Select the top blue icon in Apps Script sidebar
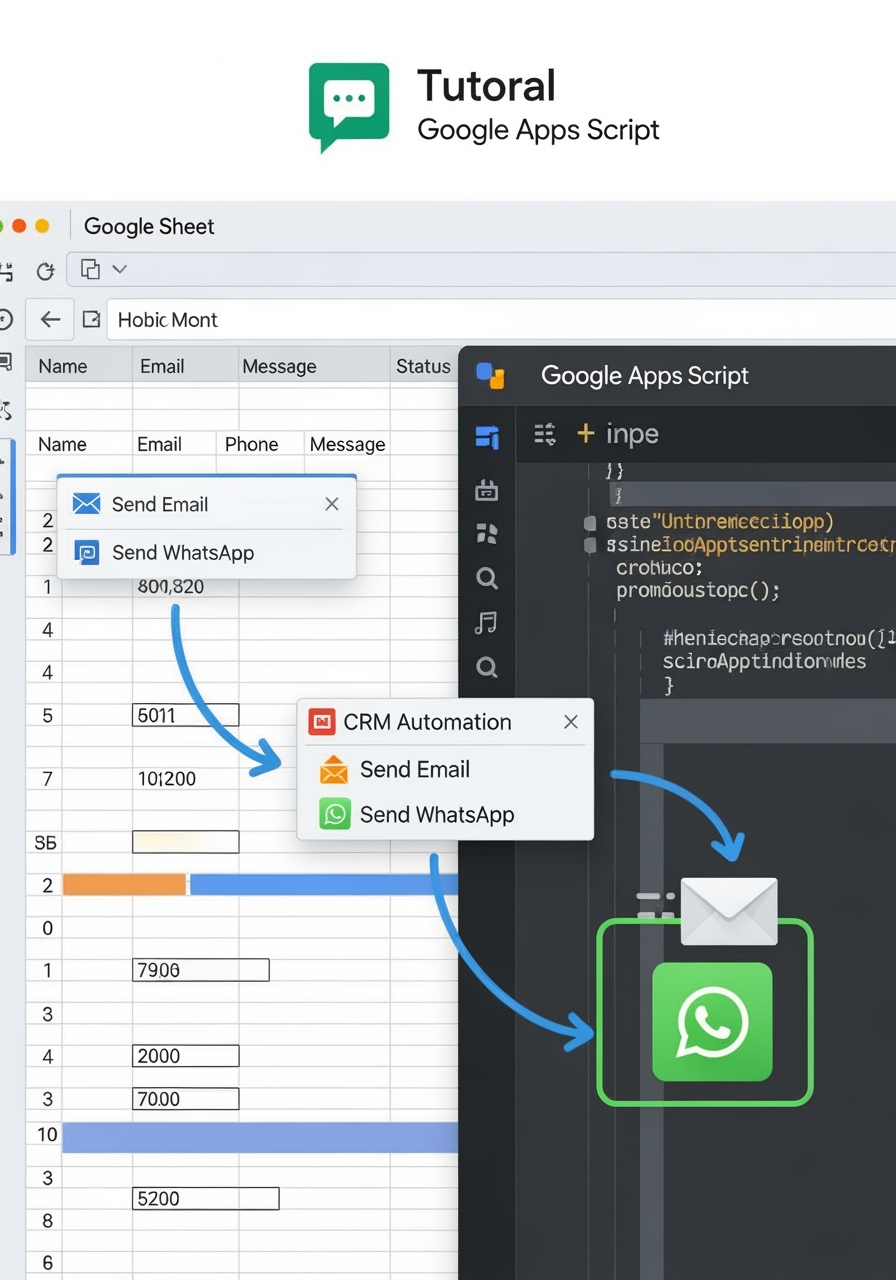Image resolution: width=896 pixels, height=1280 pixels. [x=487, y=436]
